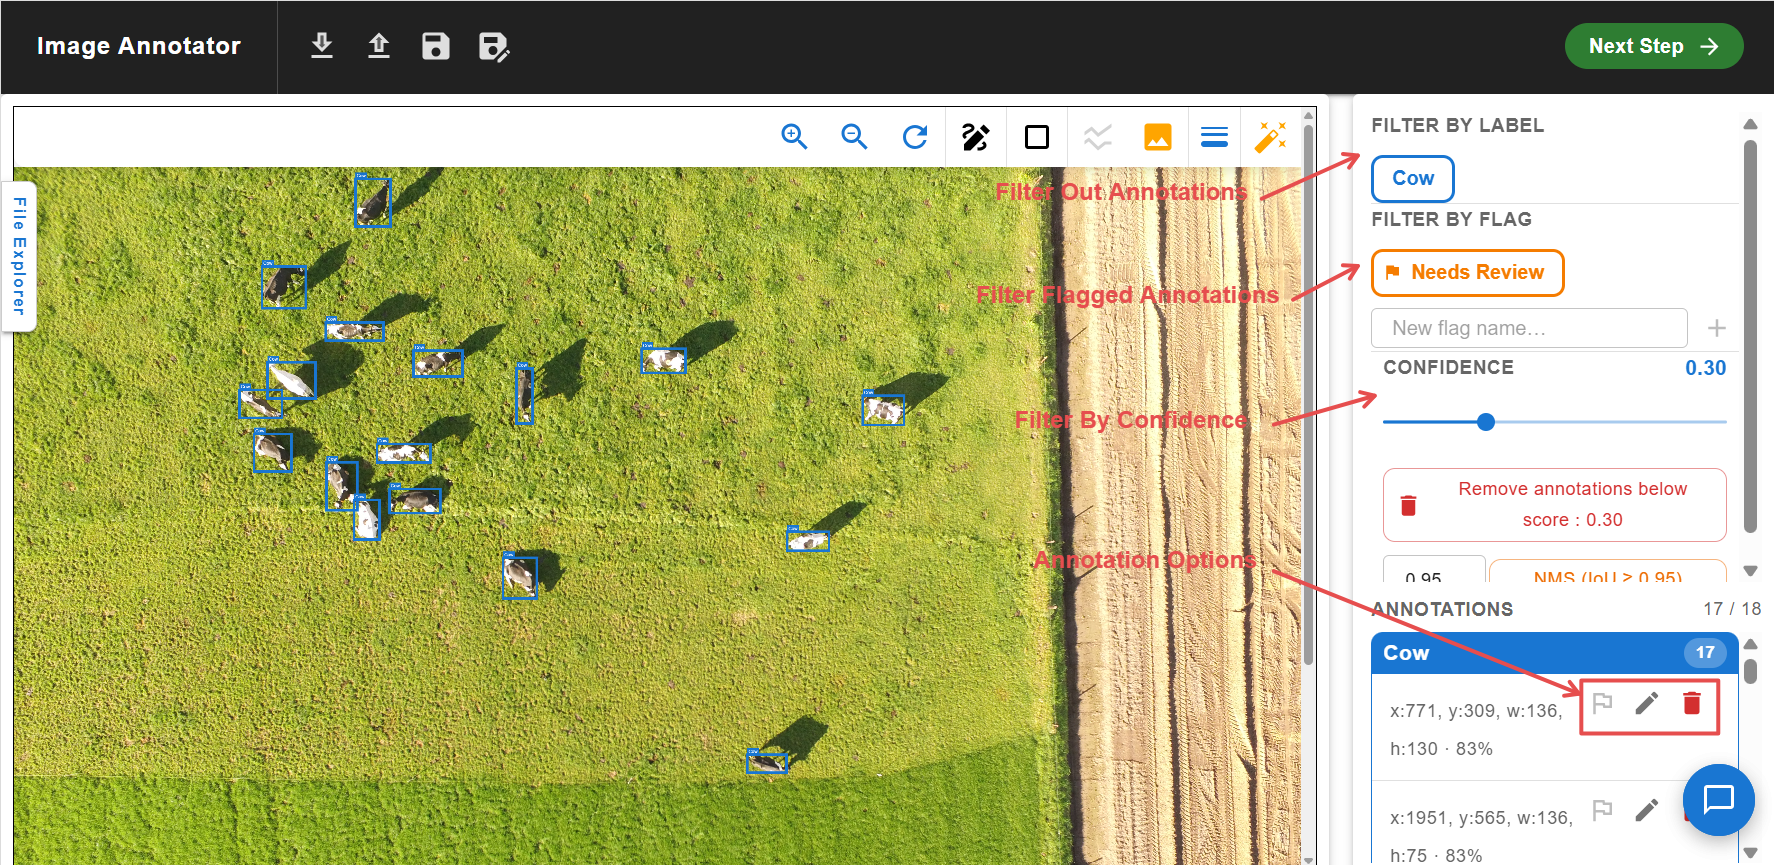Click the filter panel scroll-down arrow
Viewport: 1774px width, 865px height.
(1750, 571)
